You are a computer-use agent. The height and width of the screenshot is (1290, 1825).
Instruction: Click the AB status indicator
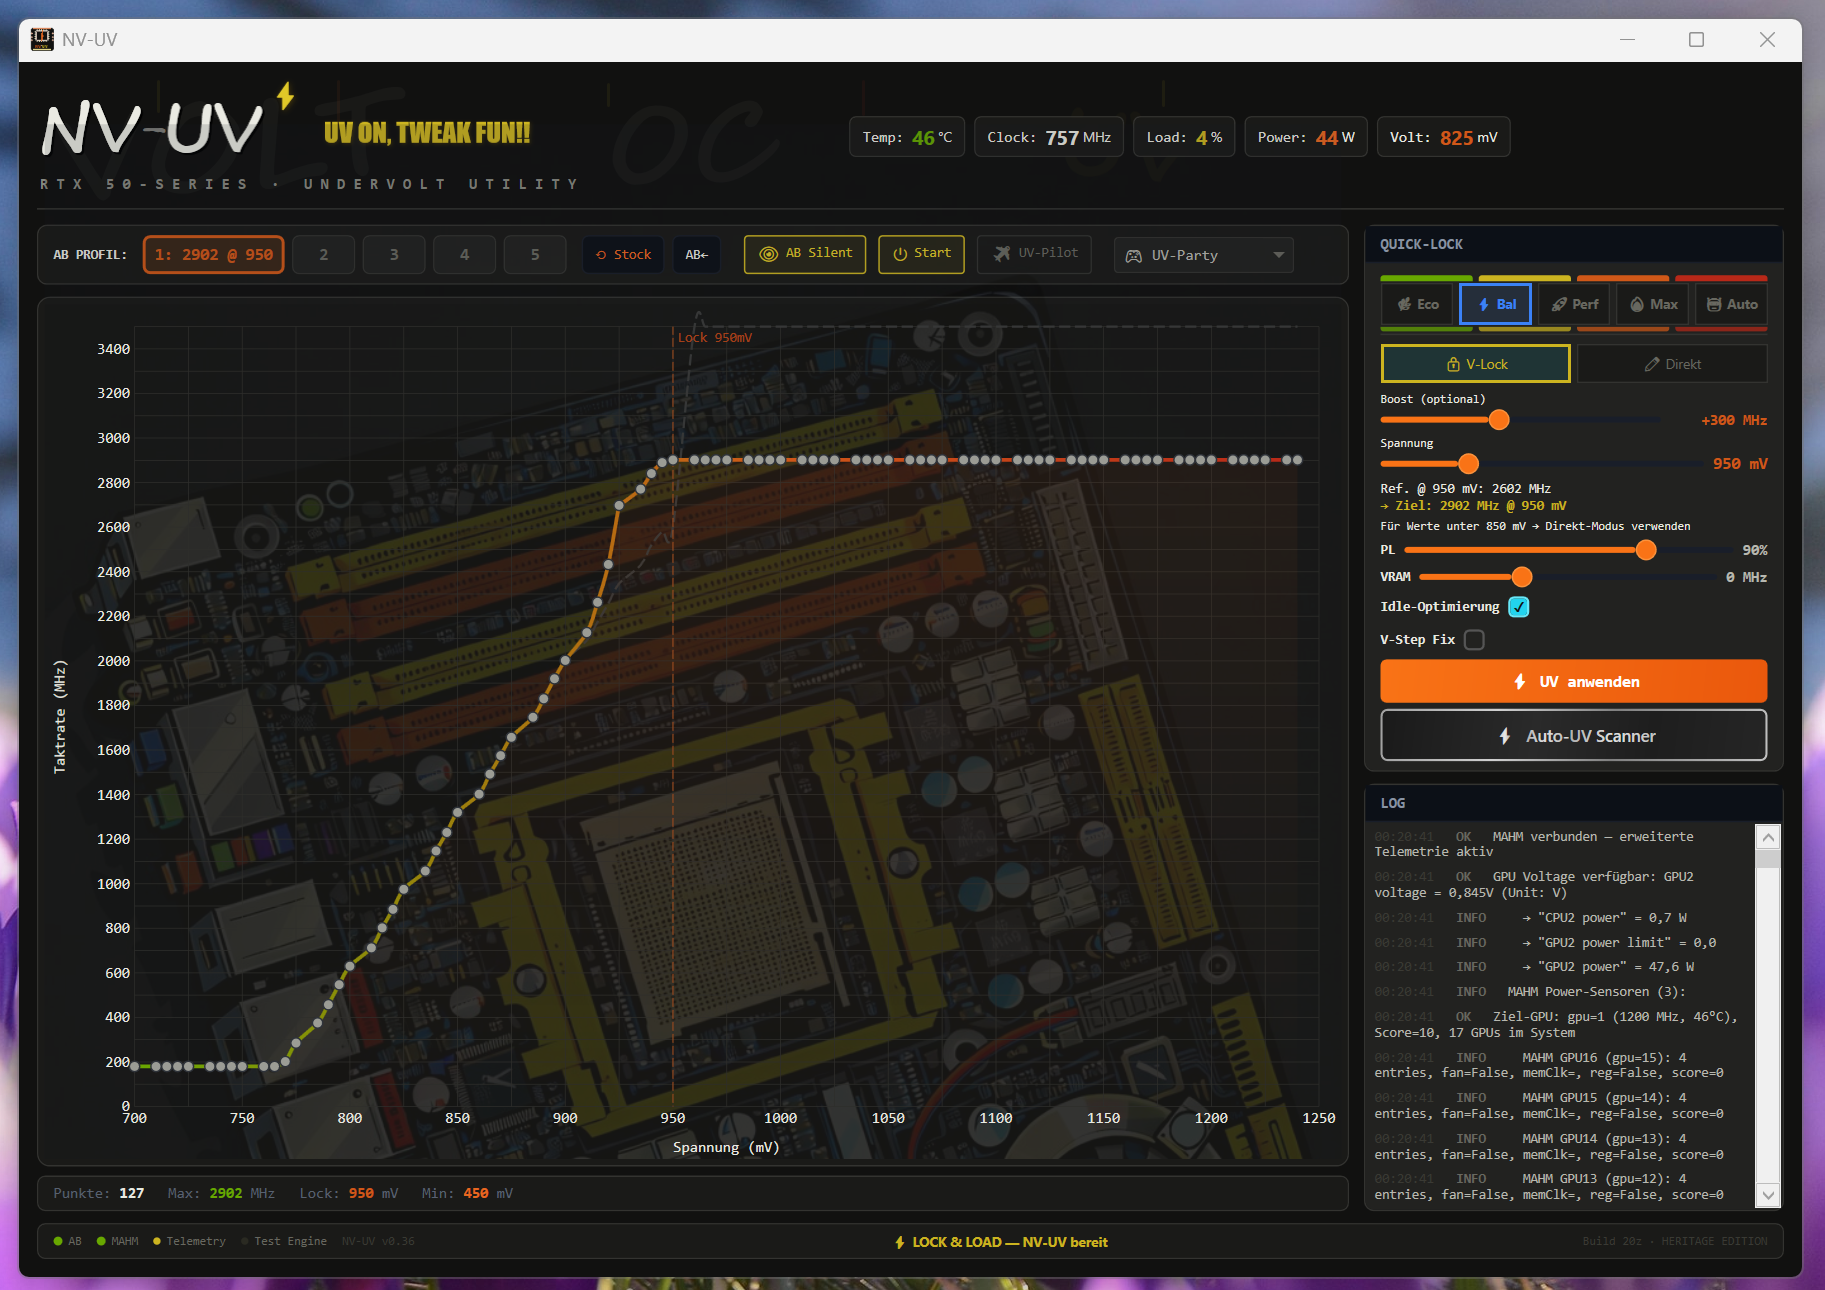[68, 1241]
